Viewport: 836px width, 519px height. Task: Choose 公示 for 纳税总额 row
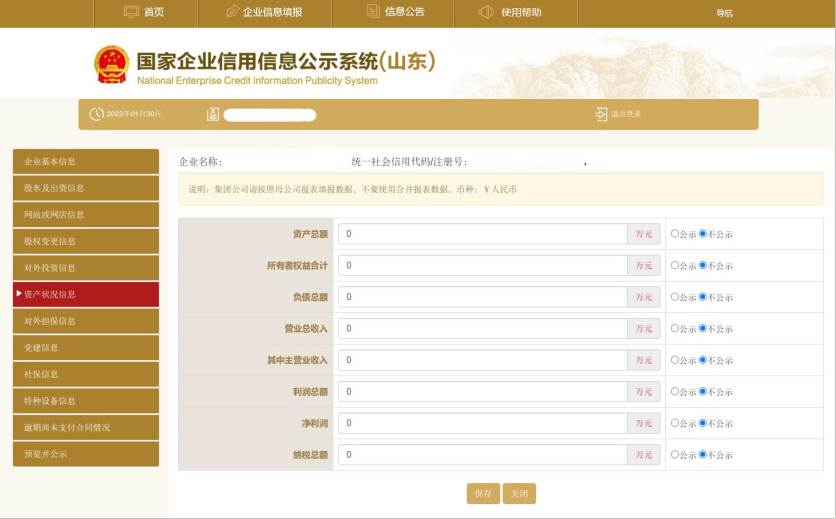(675, 455)
